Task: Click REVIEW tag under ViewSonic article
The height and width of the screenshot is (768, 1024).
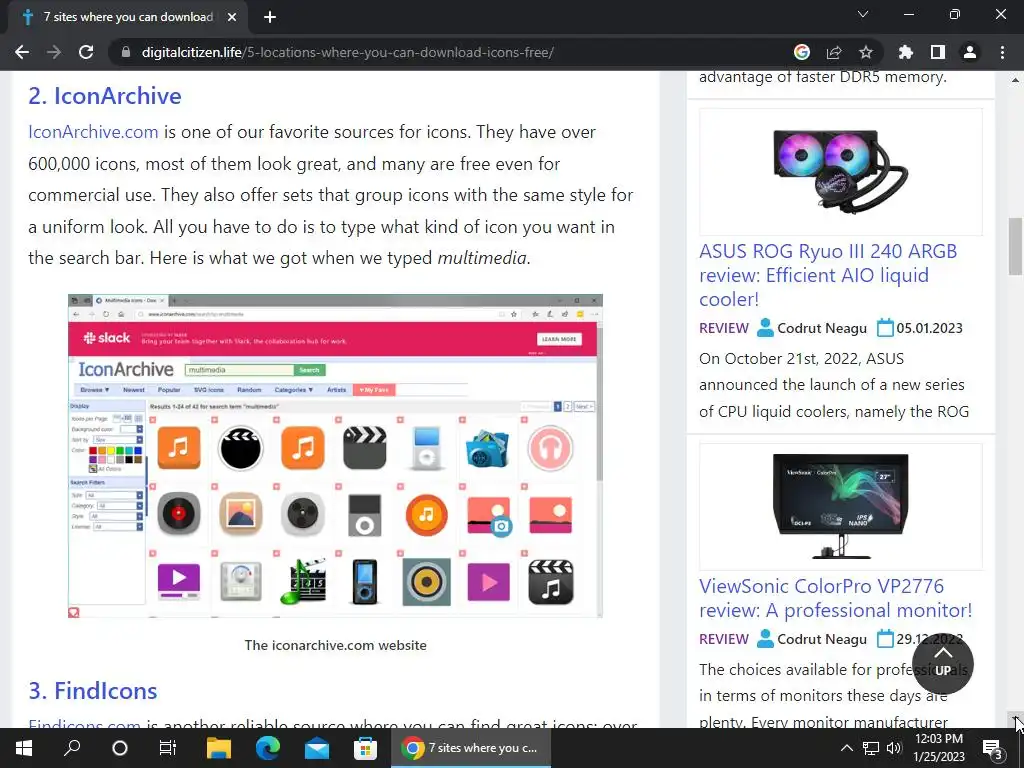Action: [724, 639]
